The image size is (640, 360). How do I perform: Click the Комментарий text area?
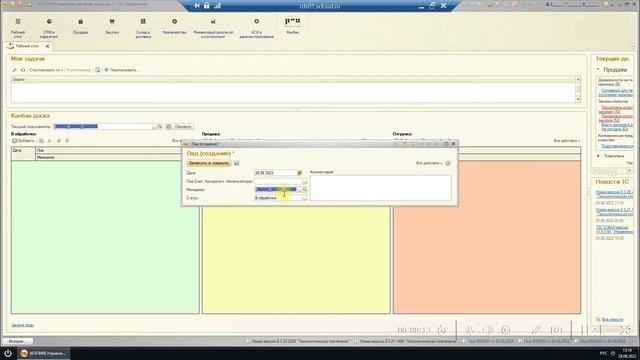click(x=380, y=188)
